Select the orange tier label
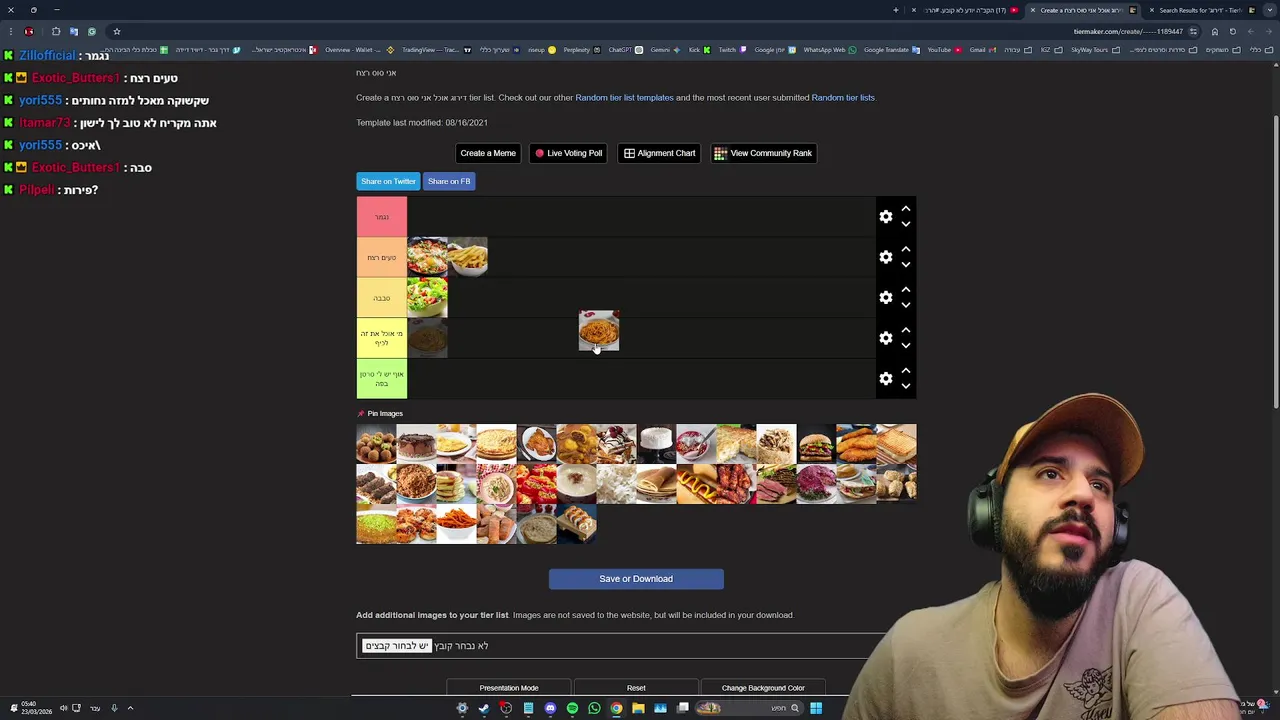 (382, 257)
